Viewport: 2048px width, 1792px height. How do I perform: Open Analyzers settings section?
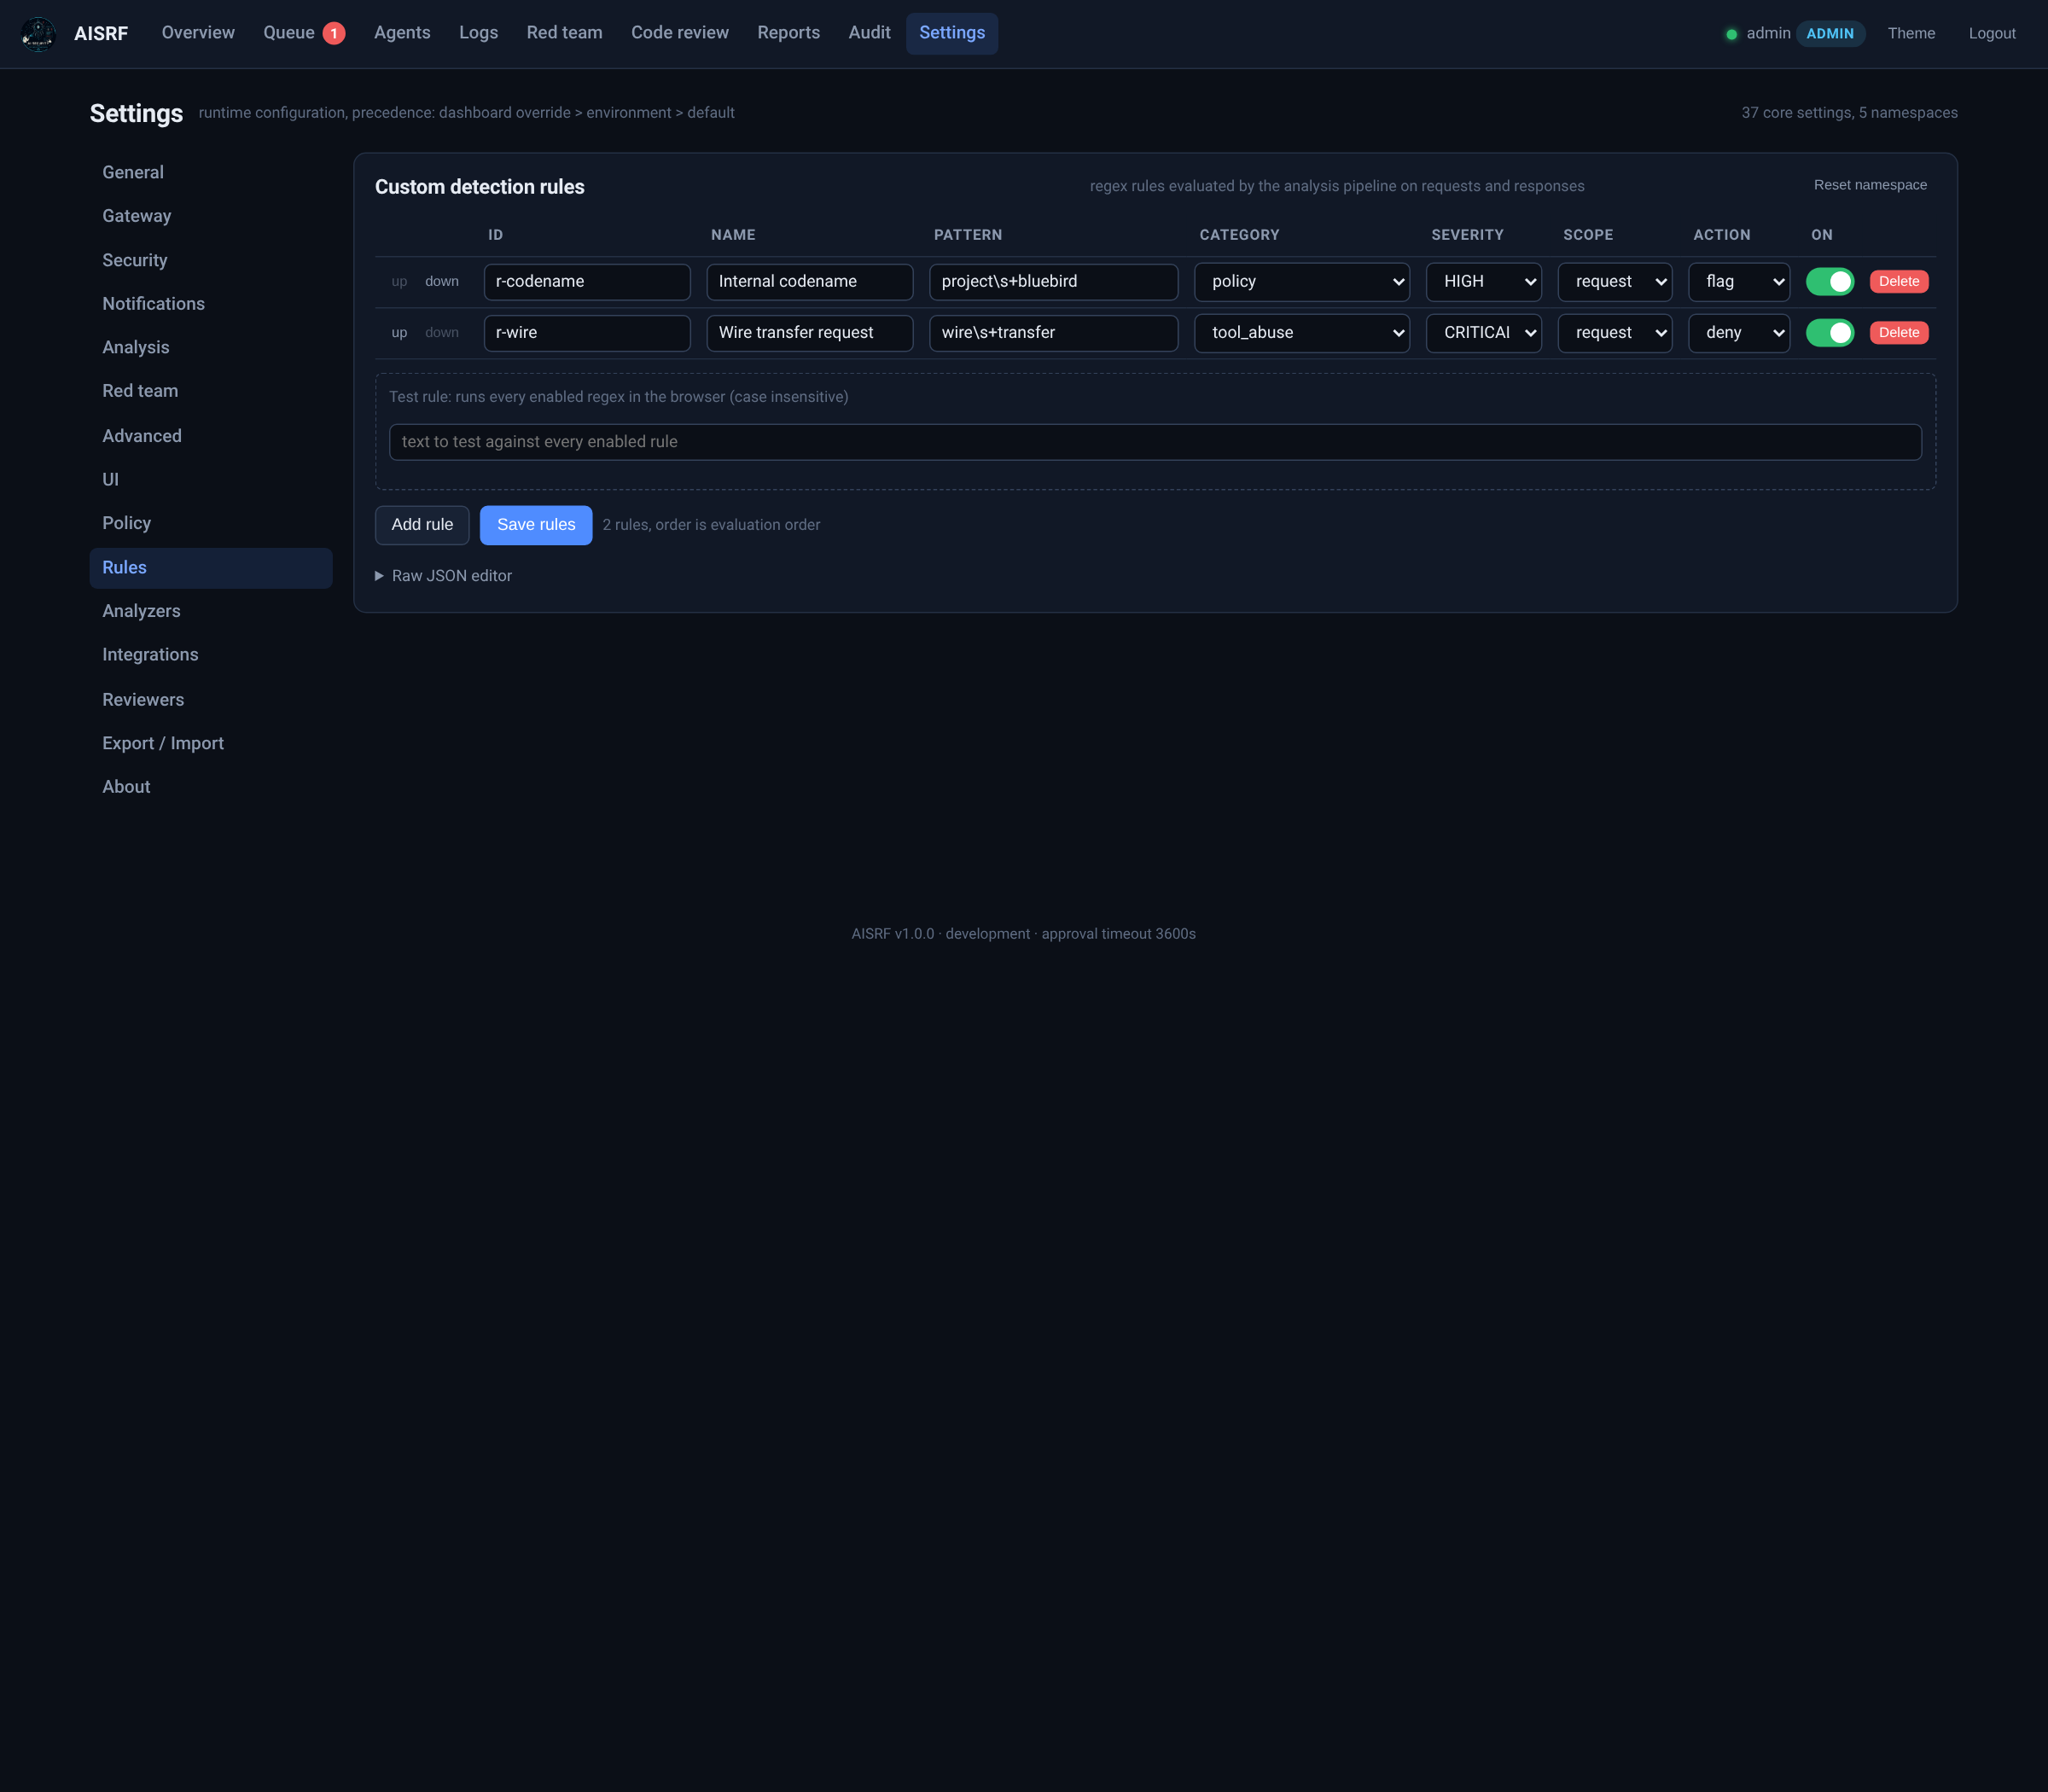pos(210,611)
